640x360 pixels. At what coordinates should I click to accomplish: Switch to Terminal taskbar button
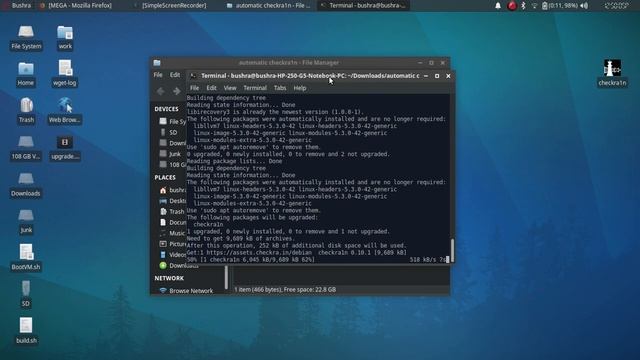click(363, 6)
